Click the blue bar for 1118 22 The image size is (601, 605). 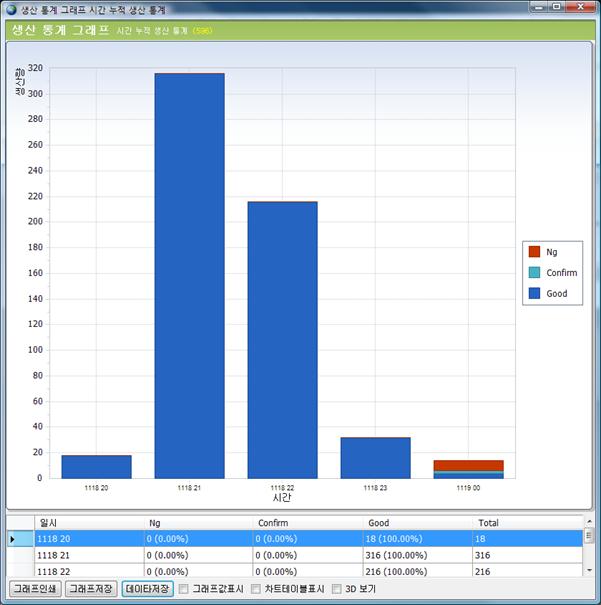282,340
